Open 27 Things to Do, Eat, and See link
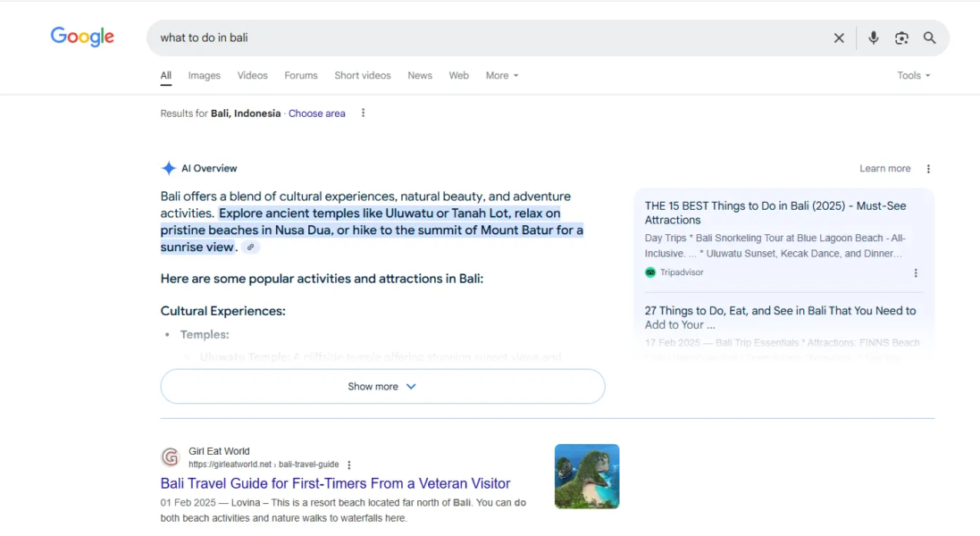980x536 pixels. click(780, 317)
